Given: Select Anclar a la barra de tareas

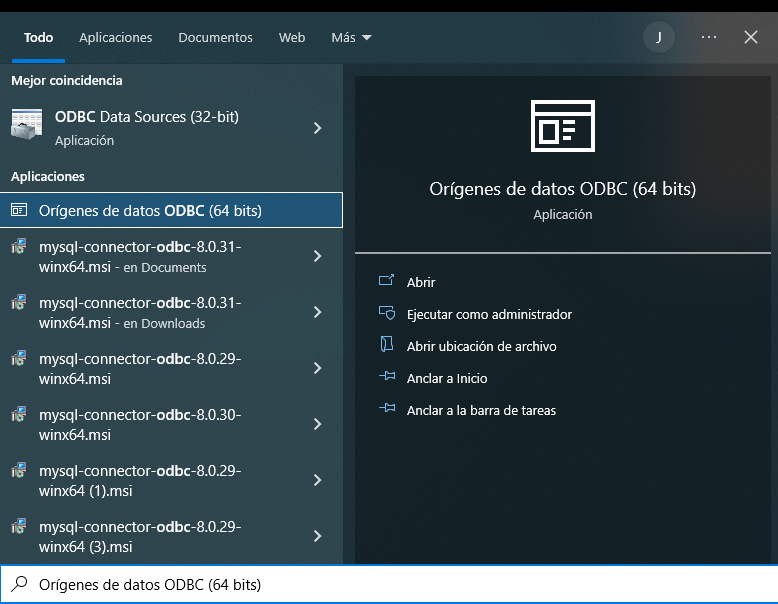Looking at the screenshot, I should pos(481,411).
